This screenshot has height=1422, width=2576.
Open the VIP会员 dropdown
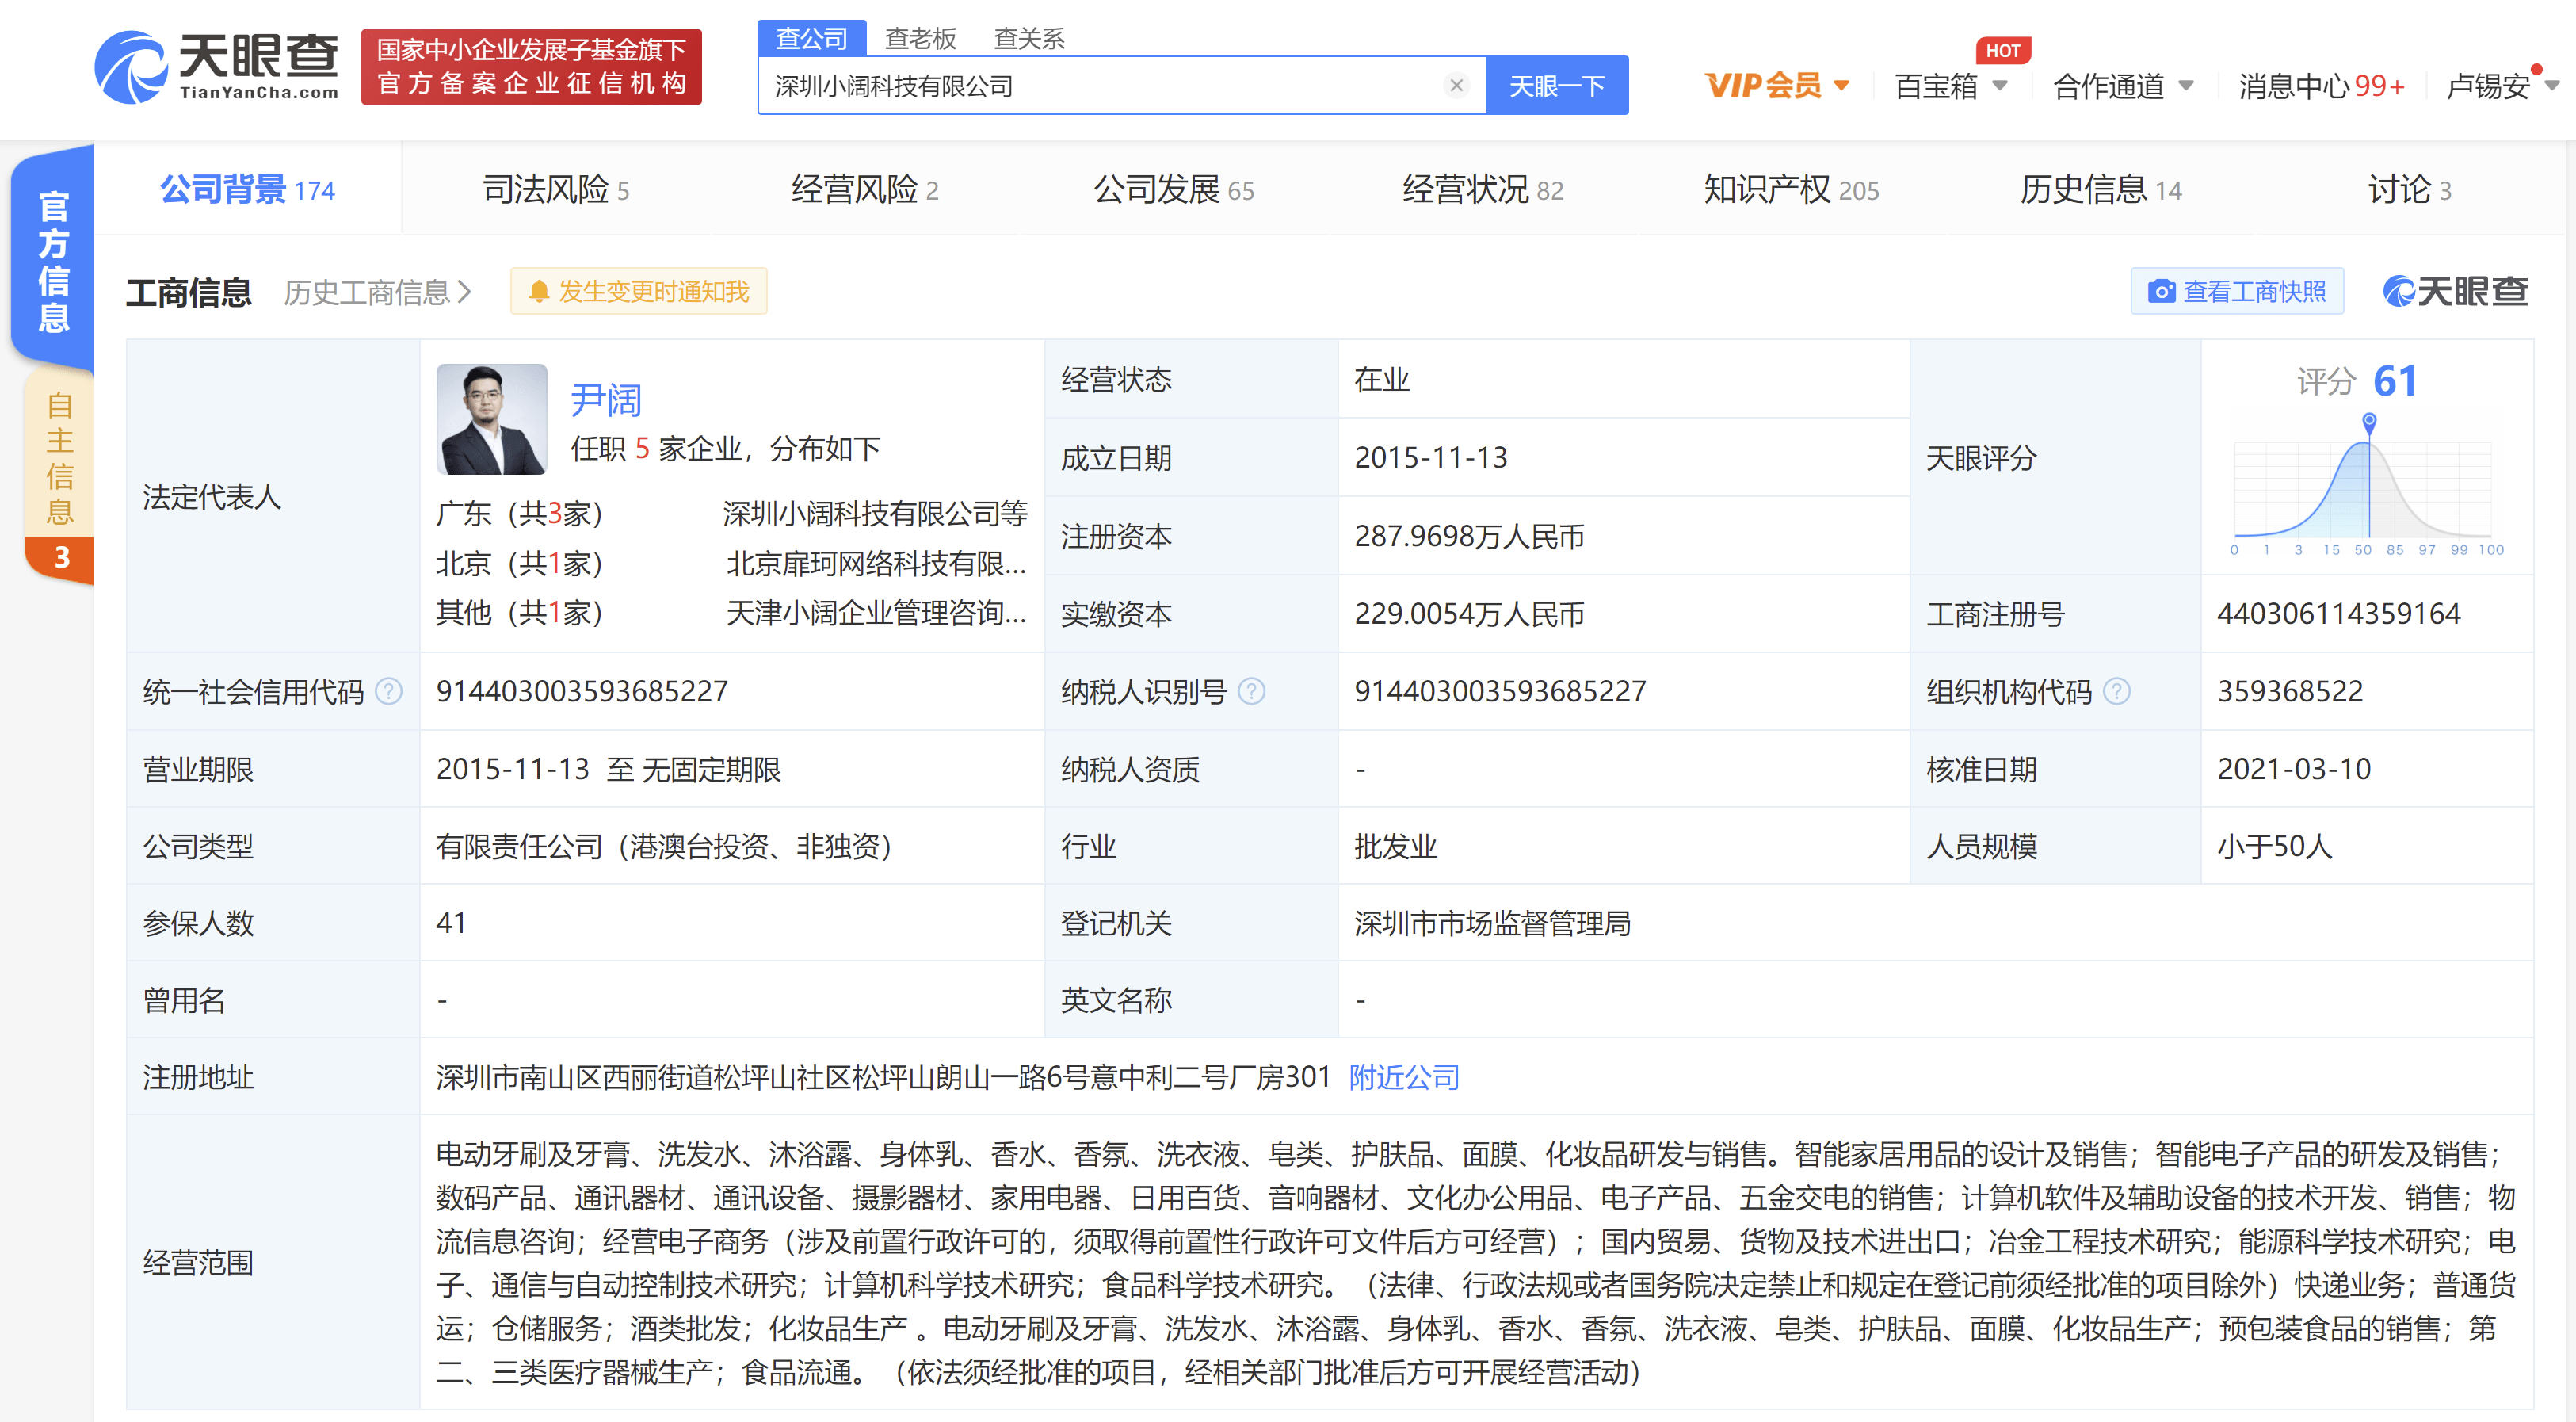[x=1777, y=86]
